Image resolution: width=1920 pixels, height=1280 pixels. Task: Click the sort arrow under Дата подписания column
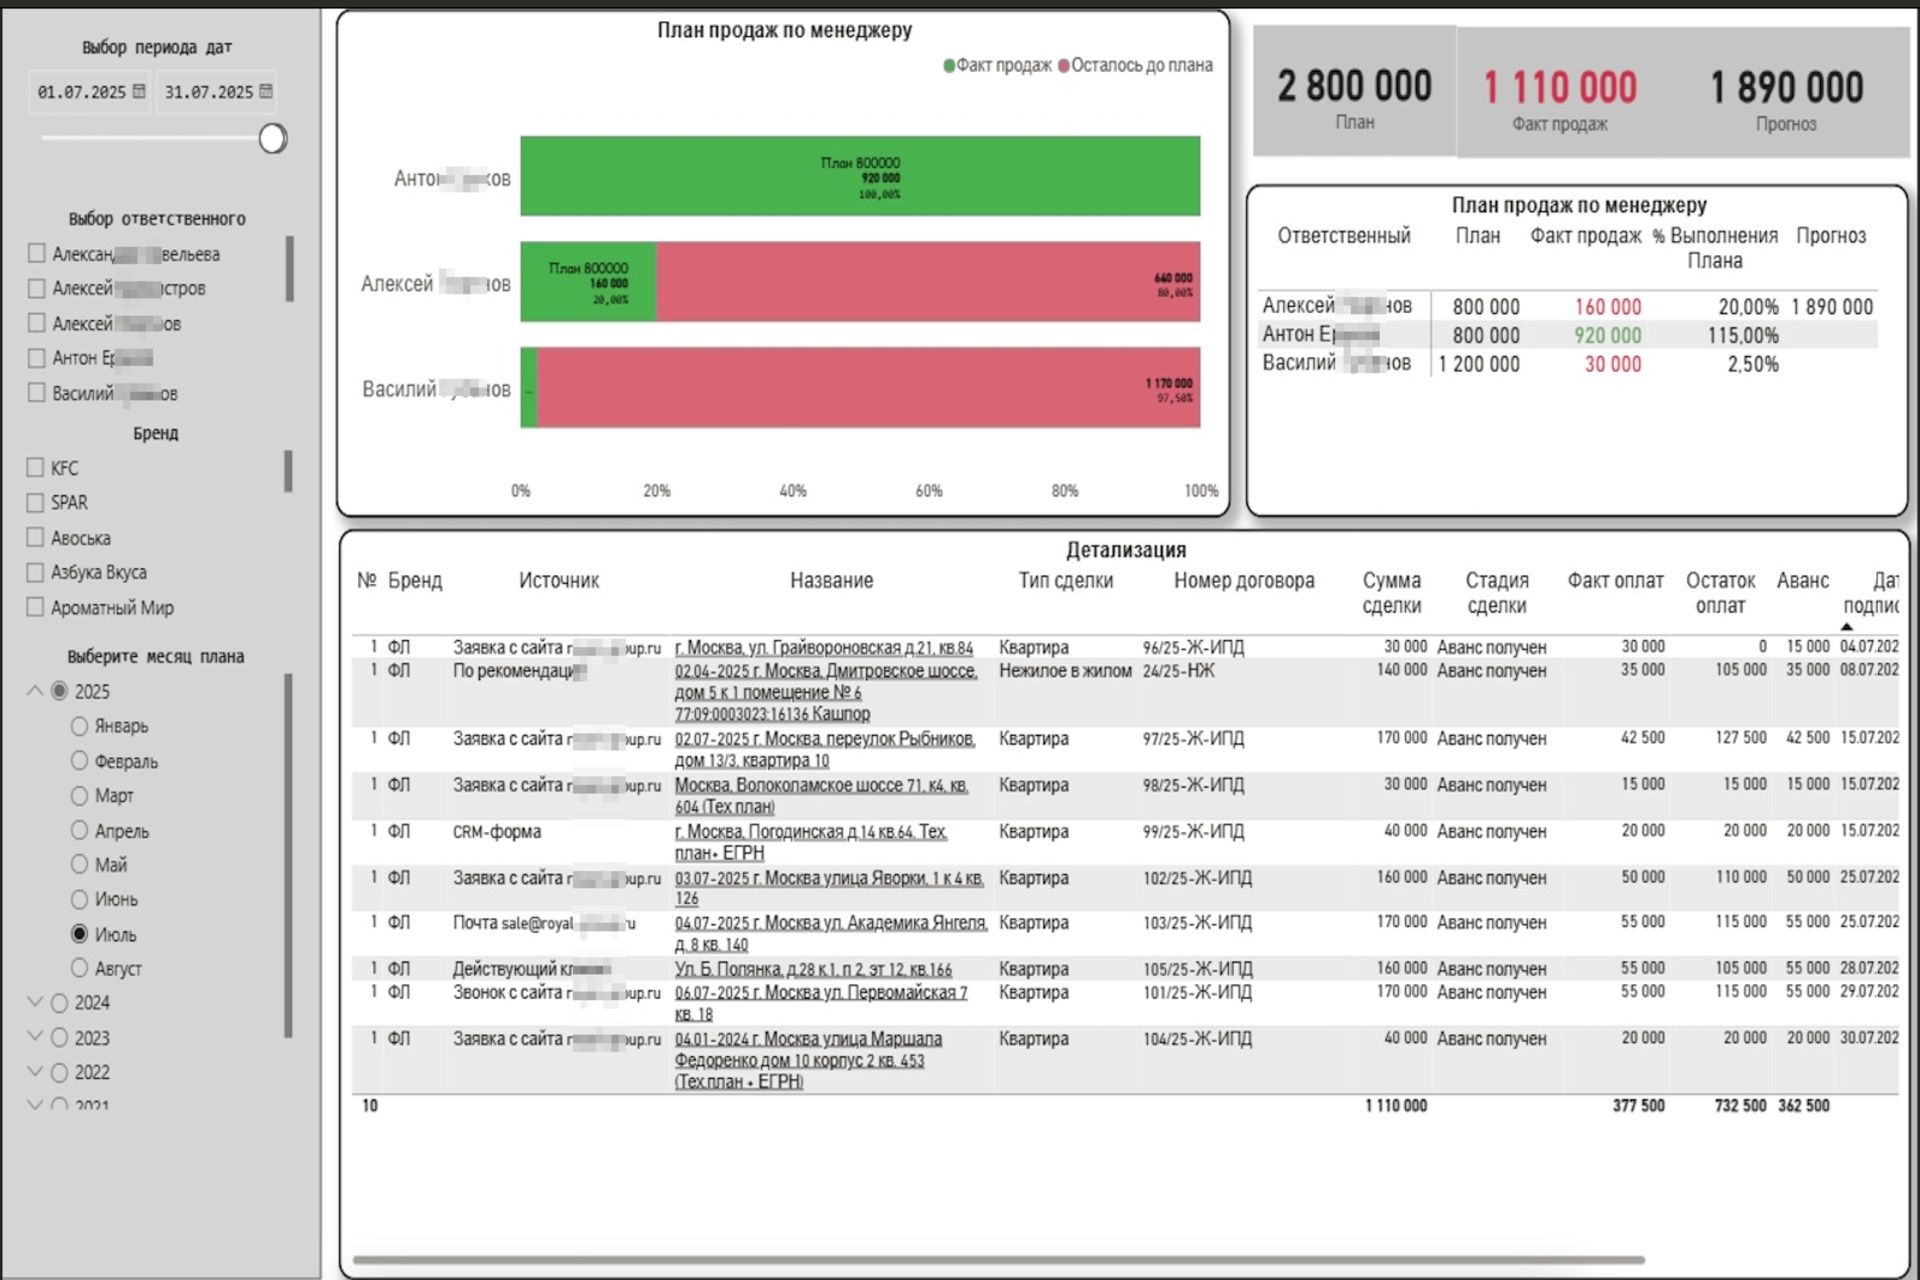(1846, 626)
